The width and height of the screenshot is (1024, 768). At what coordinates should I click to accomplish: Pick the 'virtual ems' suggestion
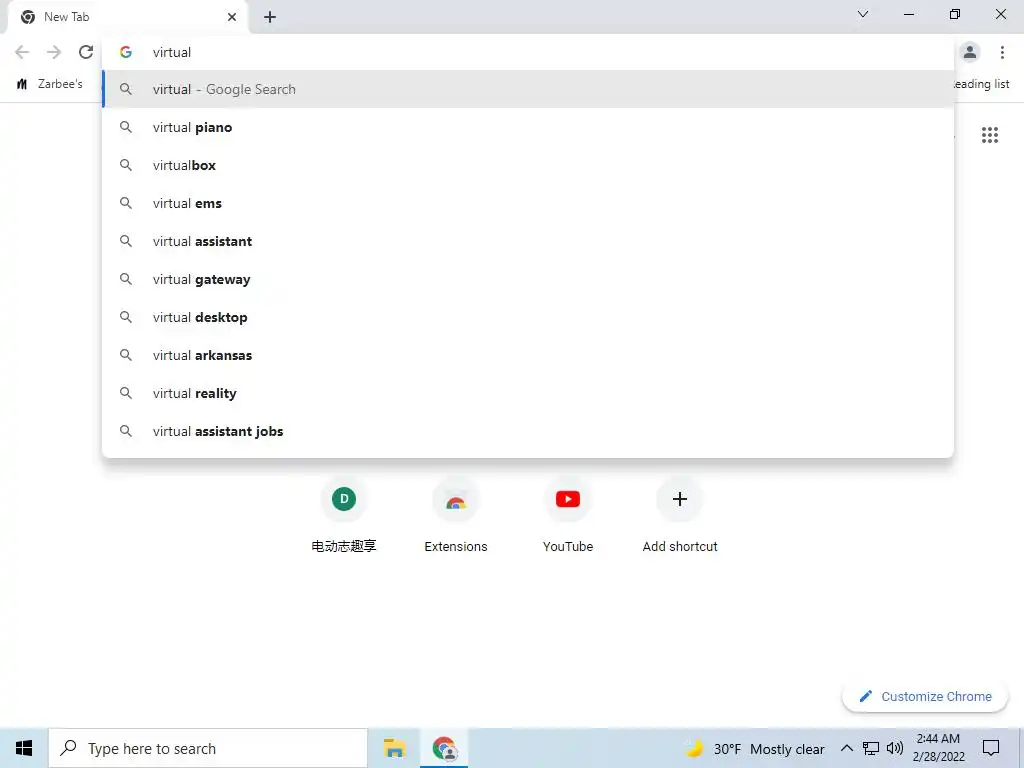pos(528,203)
